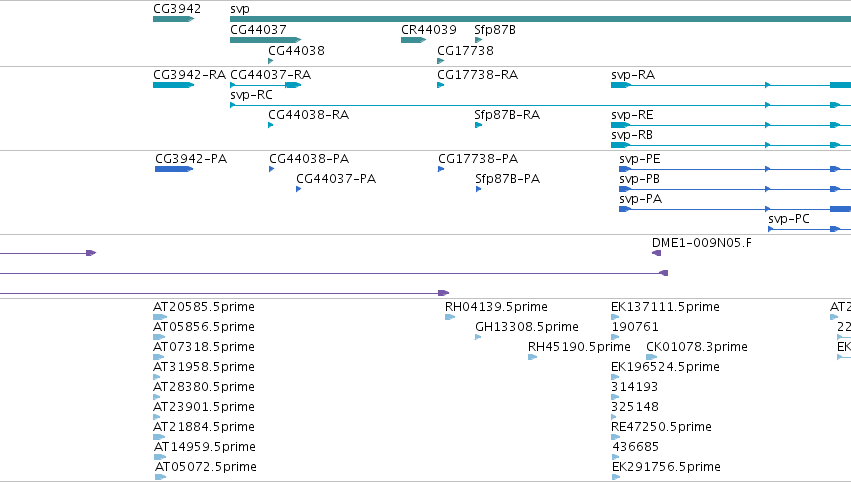Click the CK01078.3prime EST feature
The image size is (851, 482).
point(652,357)
